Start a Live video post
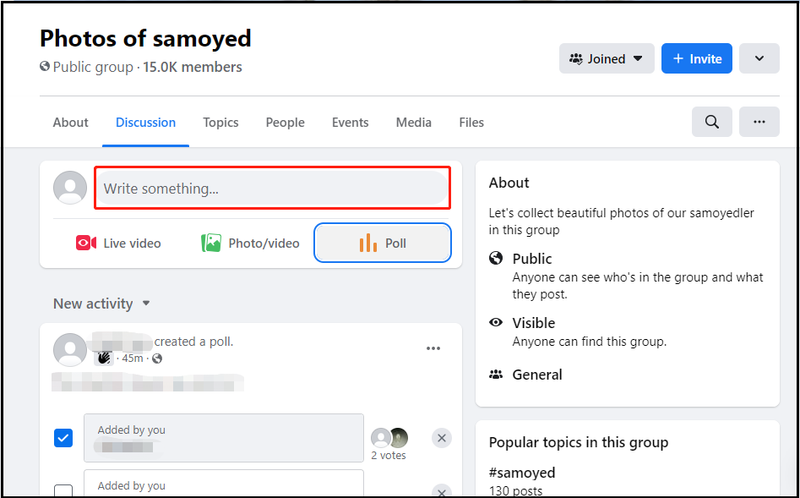 [x=118, y=243]
